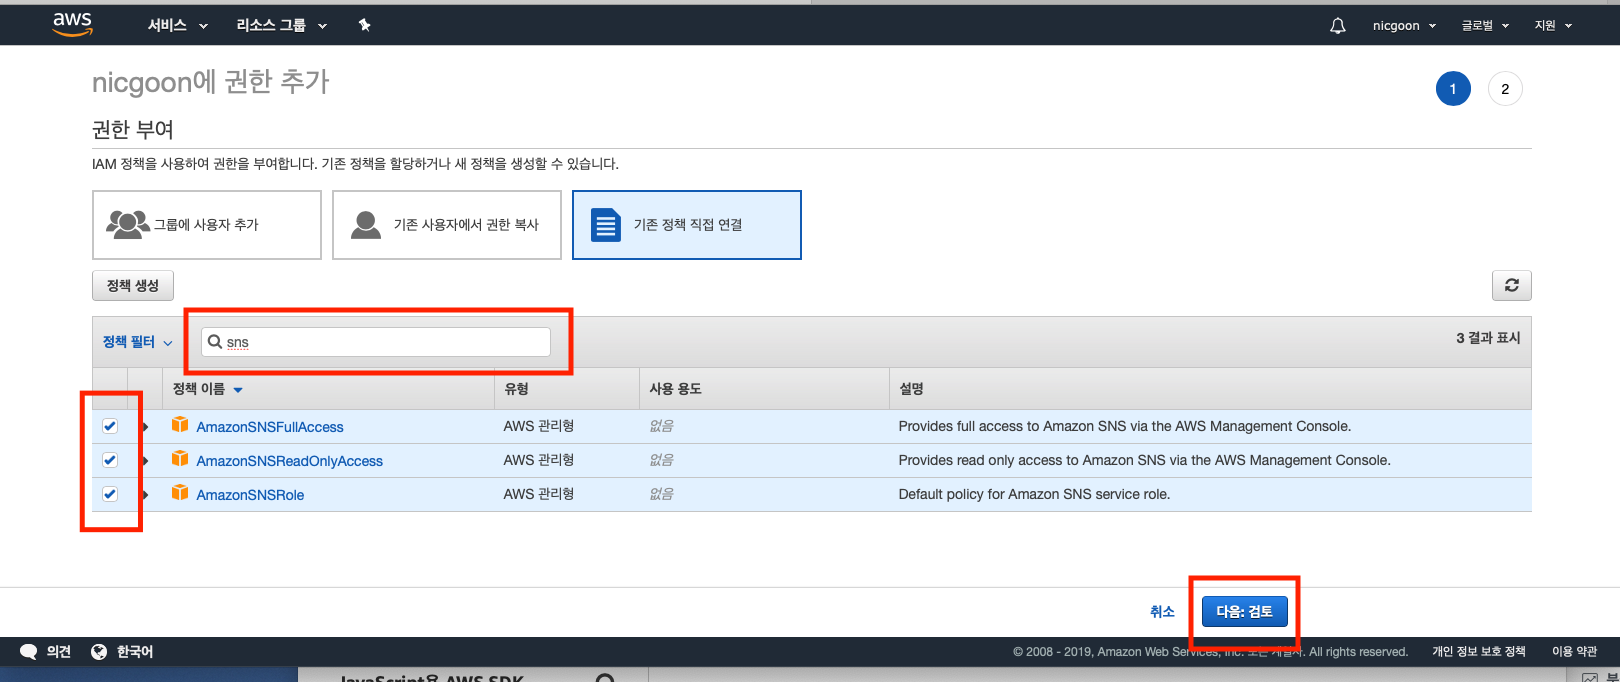
Task: Select 그룹에 사용자 추가 option
Action: click(207, 225)
